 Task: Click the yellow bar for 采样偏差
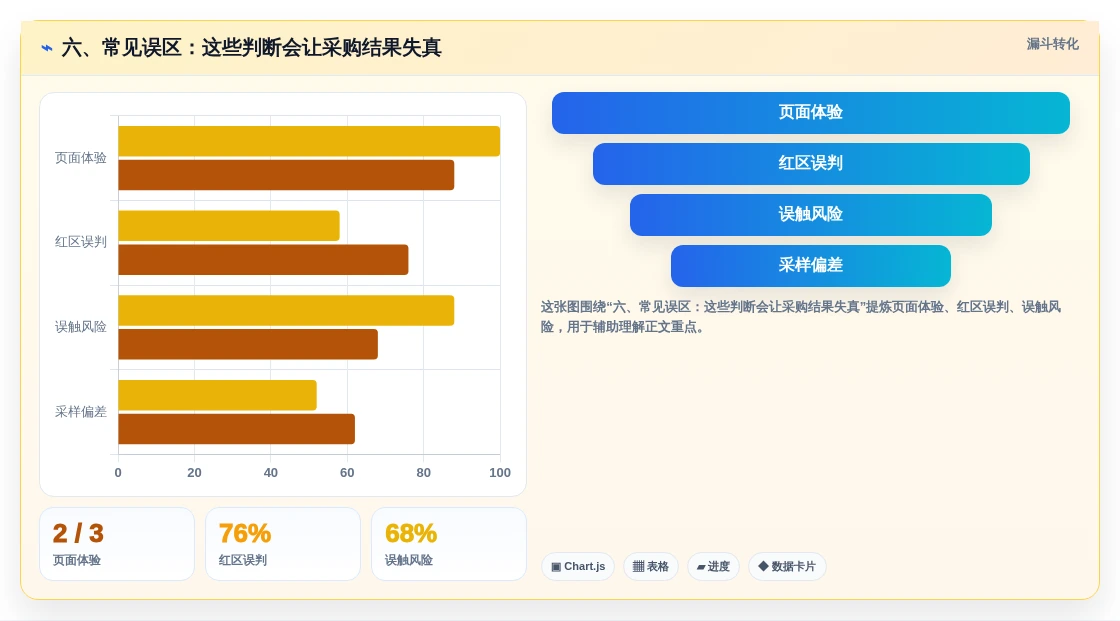[x=217, y=395]
